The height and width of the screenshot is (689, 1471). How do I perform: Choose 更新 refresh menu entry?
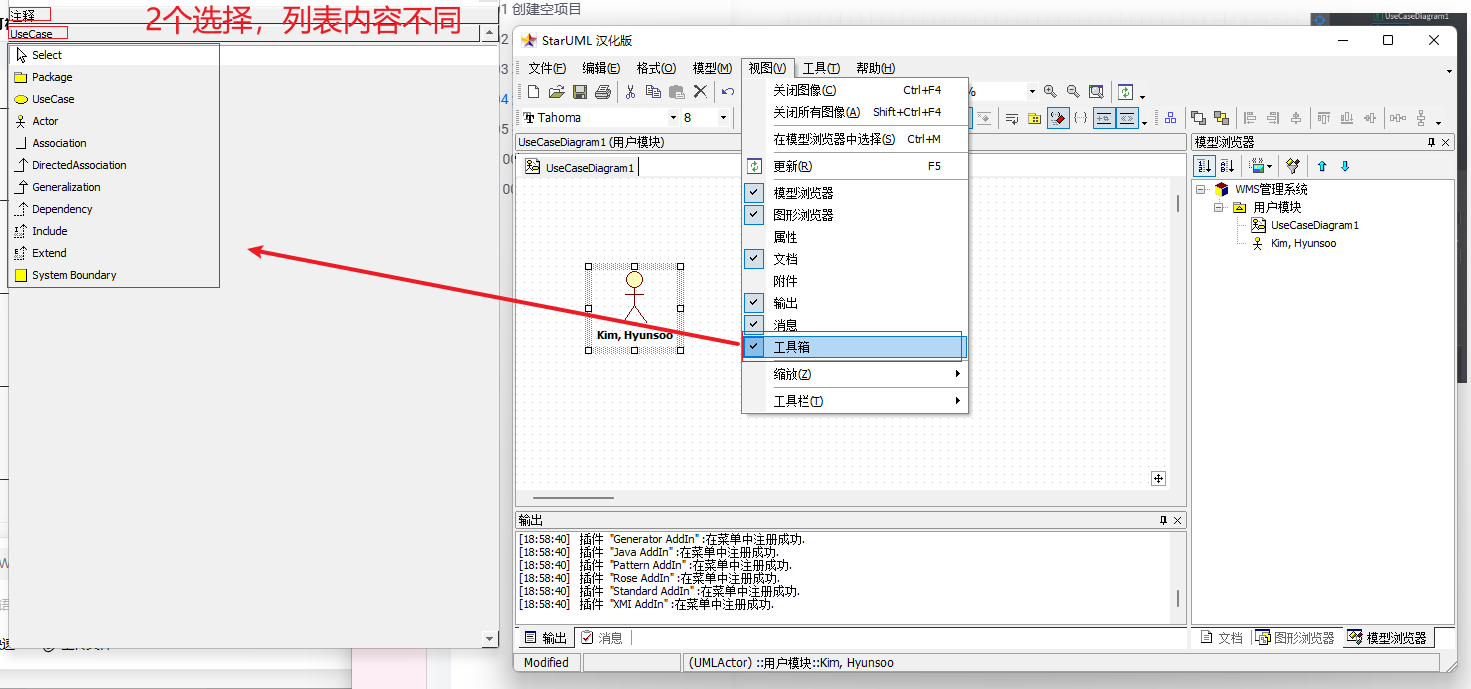pos(854,166)
